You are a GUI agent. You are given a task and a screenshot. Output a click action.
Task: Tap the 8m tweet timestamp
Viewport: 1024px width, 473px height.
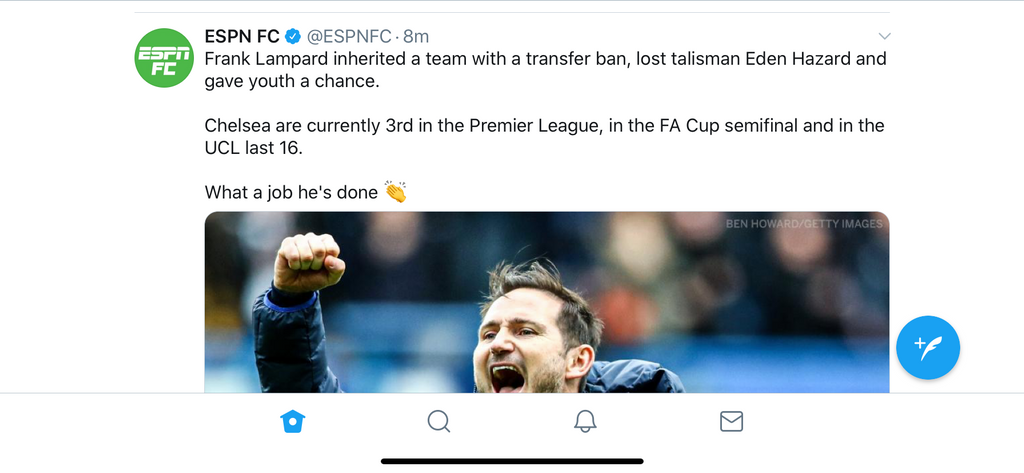tap(416, 36)
